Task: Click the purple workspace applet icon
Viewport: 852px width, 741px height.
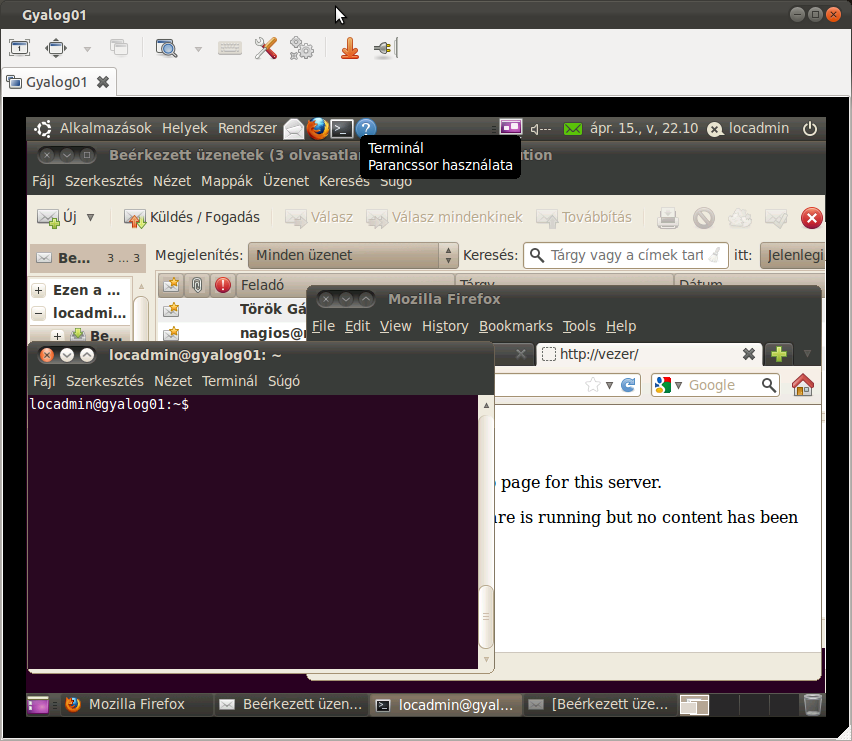Action: click(x=511, y=128)
